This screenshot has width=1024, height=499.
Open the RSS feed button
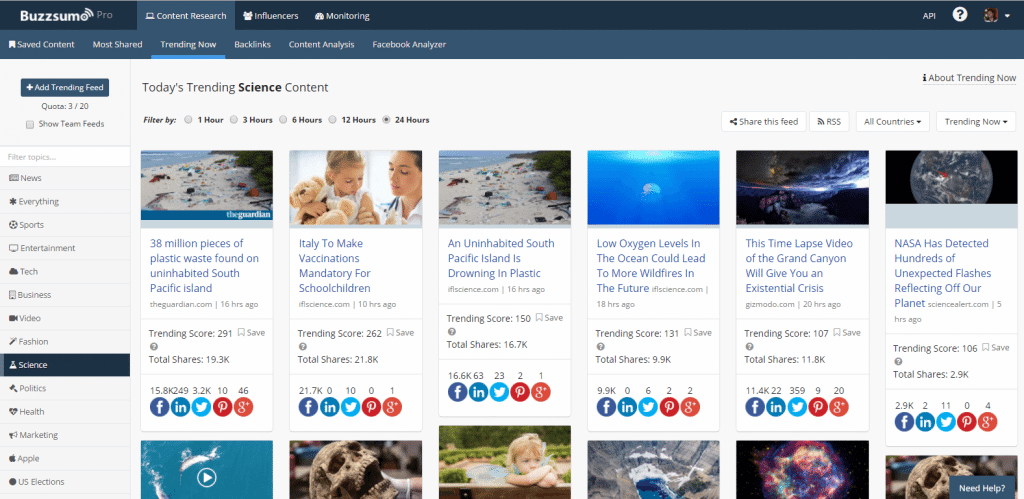pyautogui.click(x=829, y=121)
